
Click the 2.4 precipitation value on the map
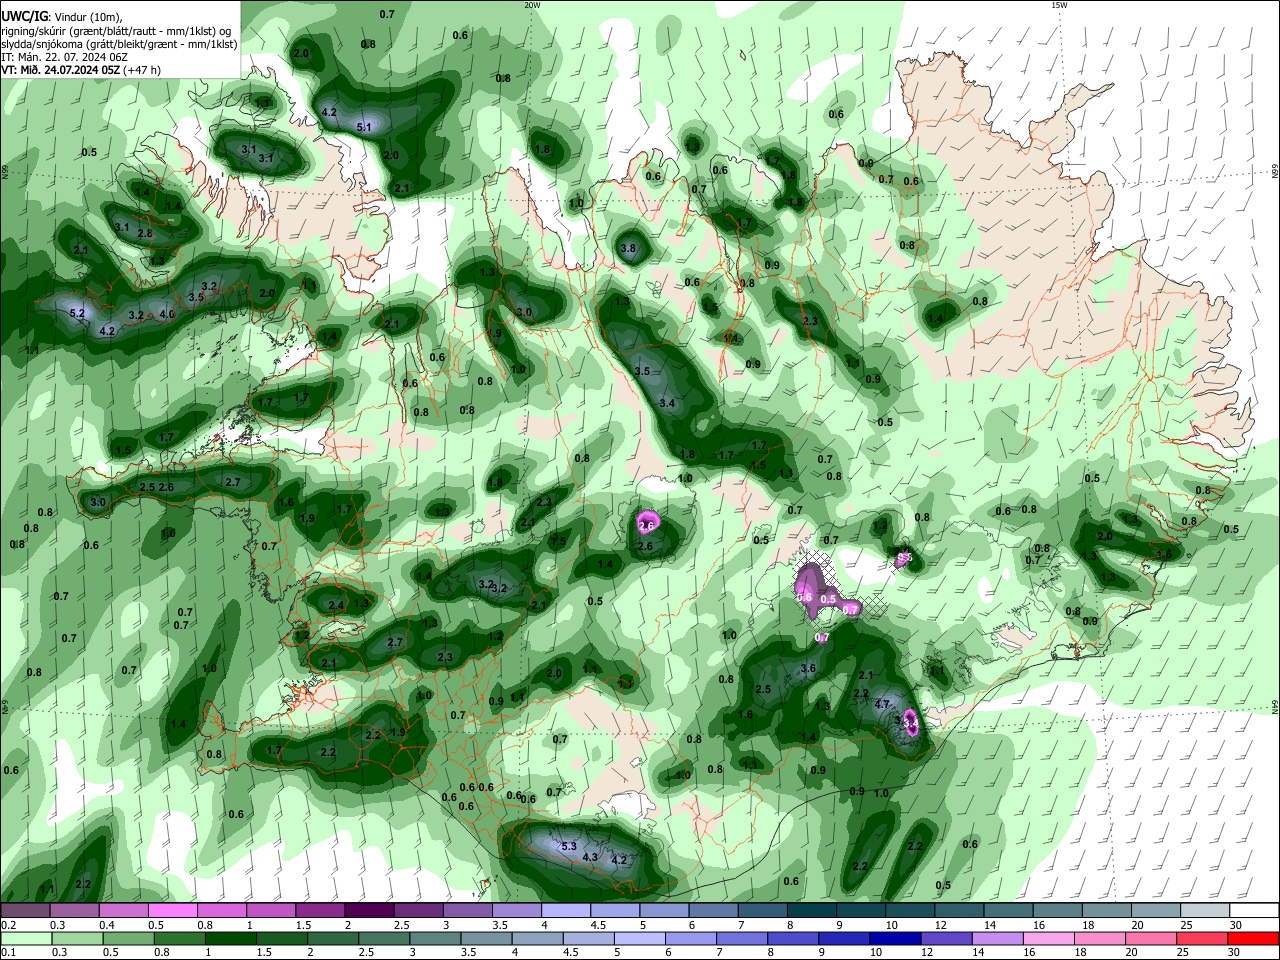(x=336, y=605)
